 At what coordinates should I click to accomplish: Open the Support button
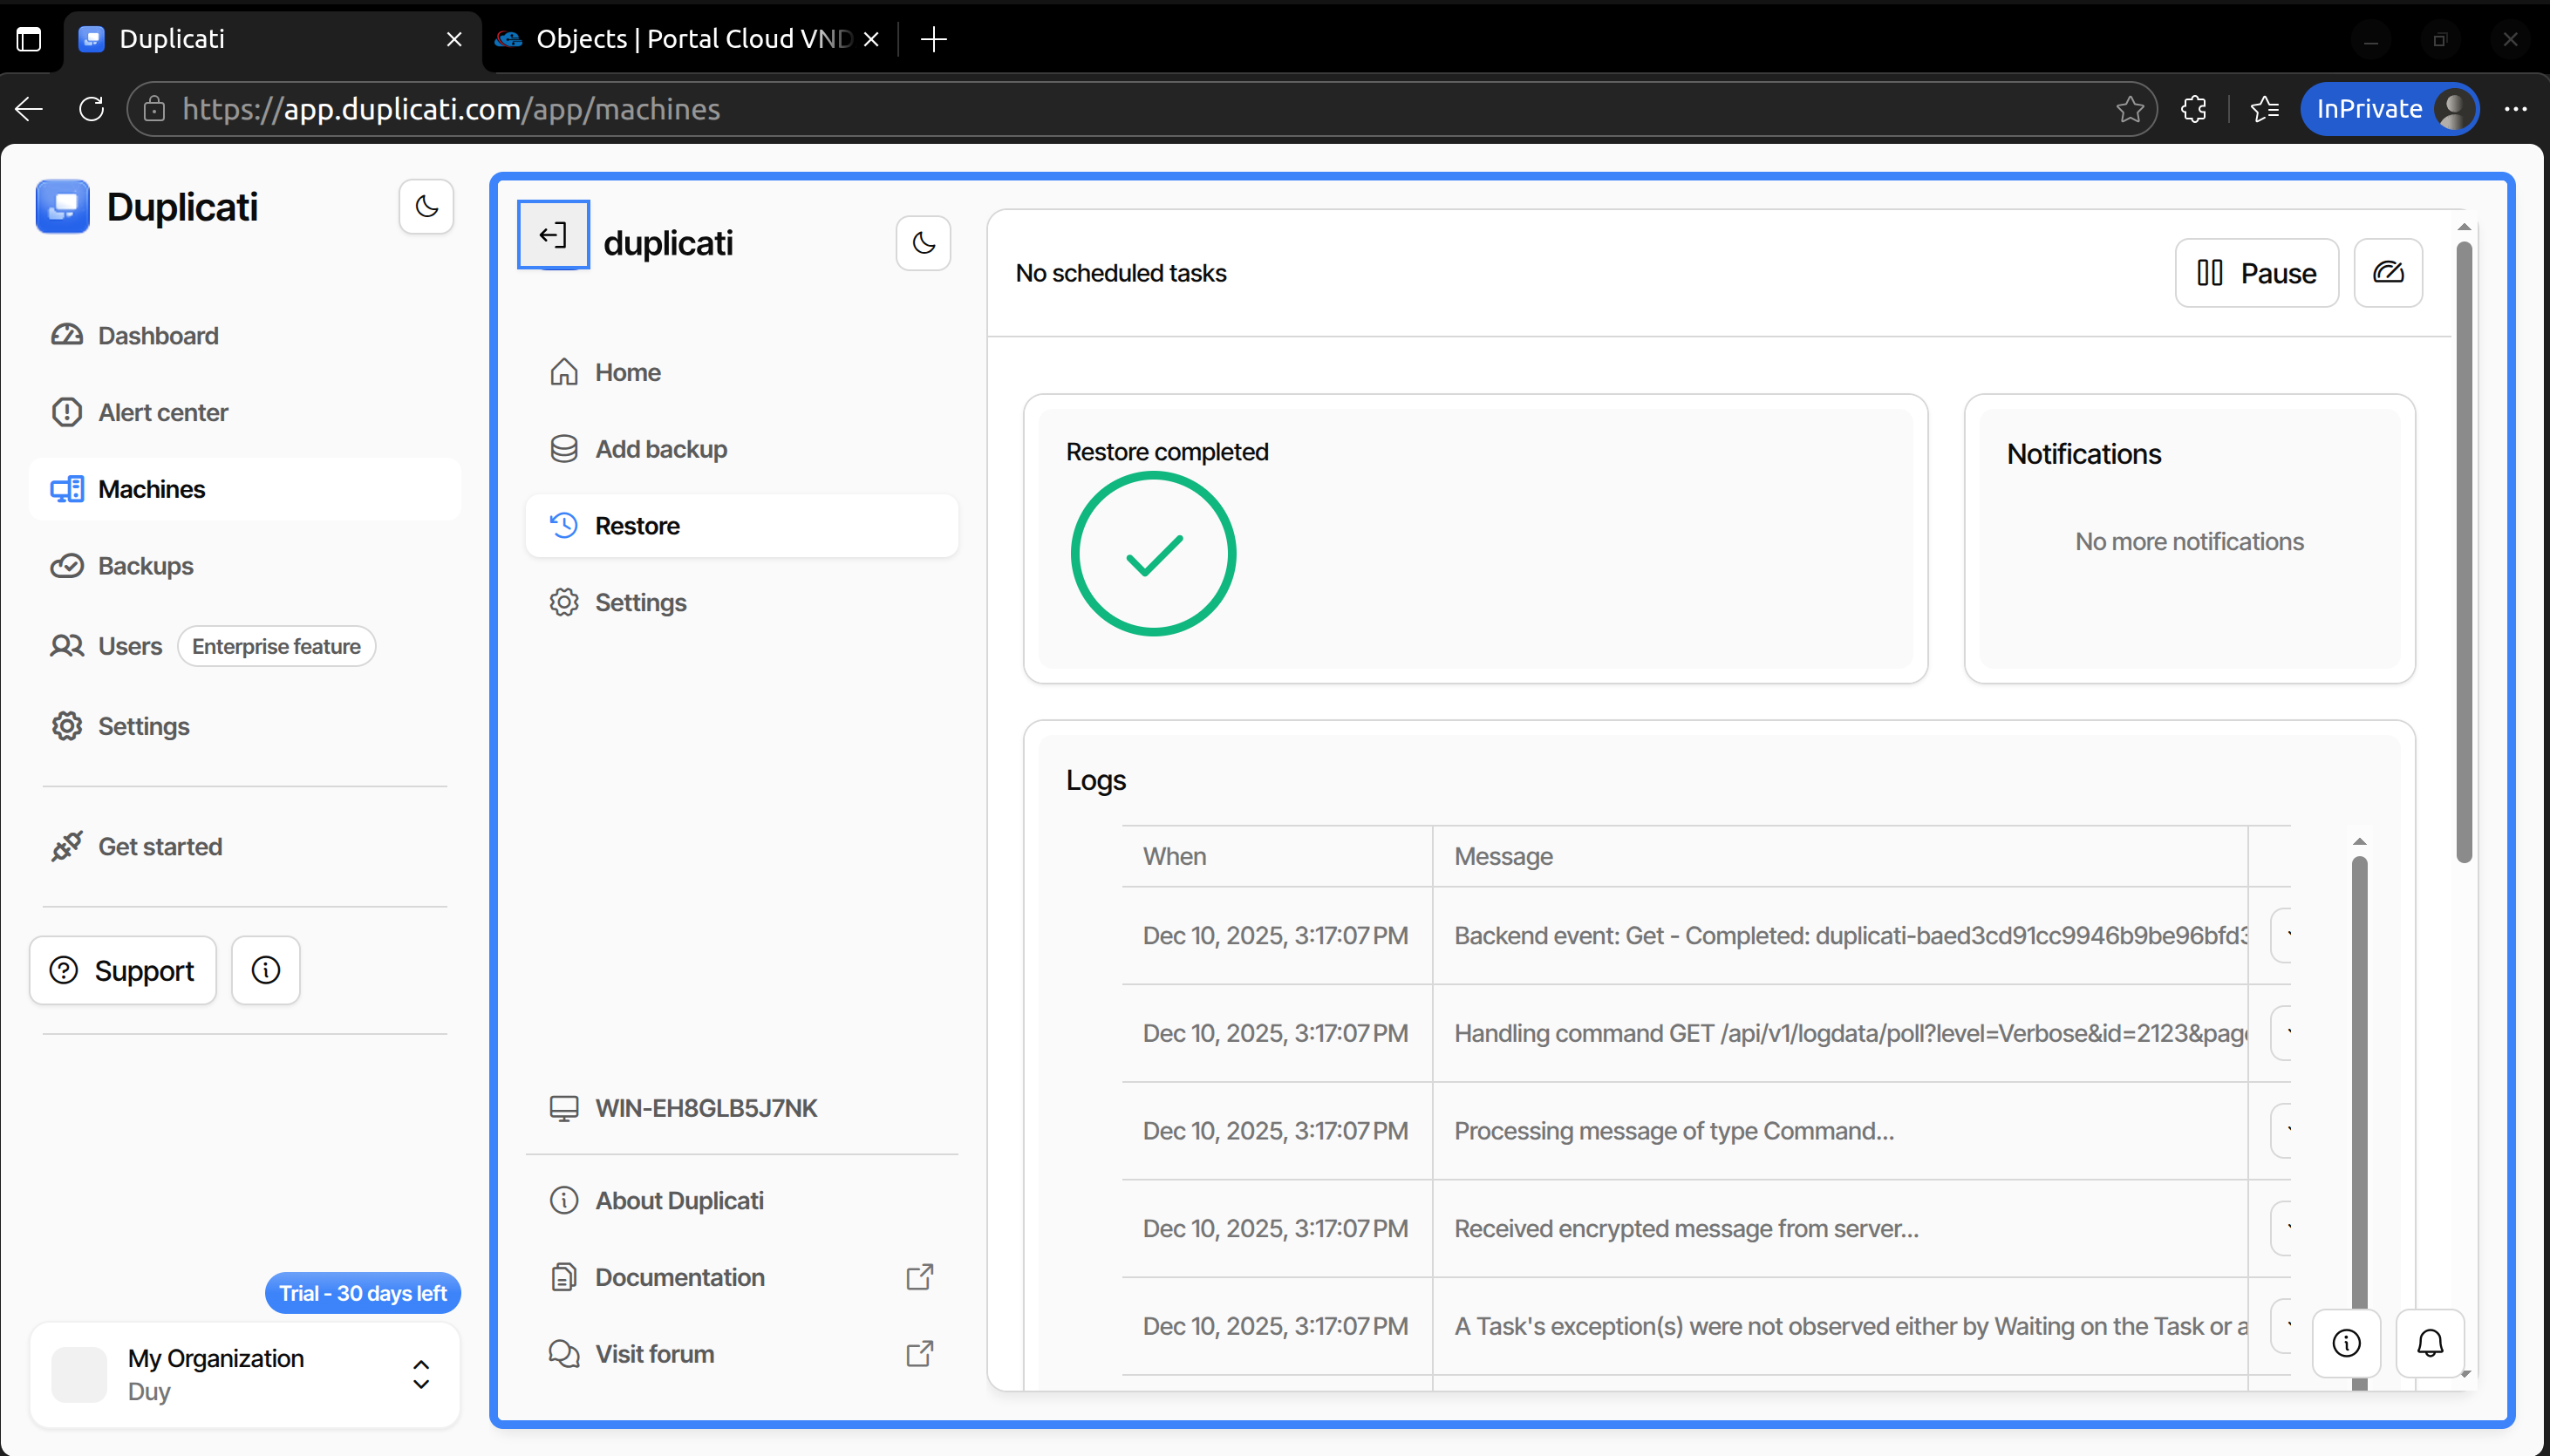[x=123, y=970]
